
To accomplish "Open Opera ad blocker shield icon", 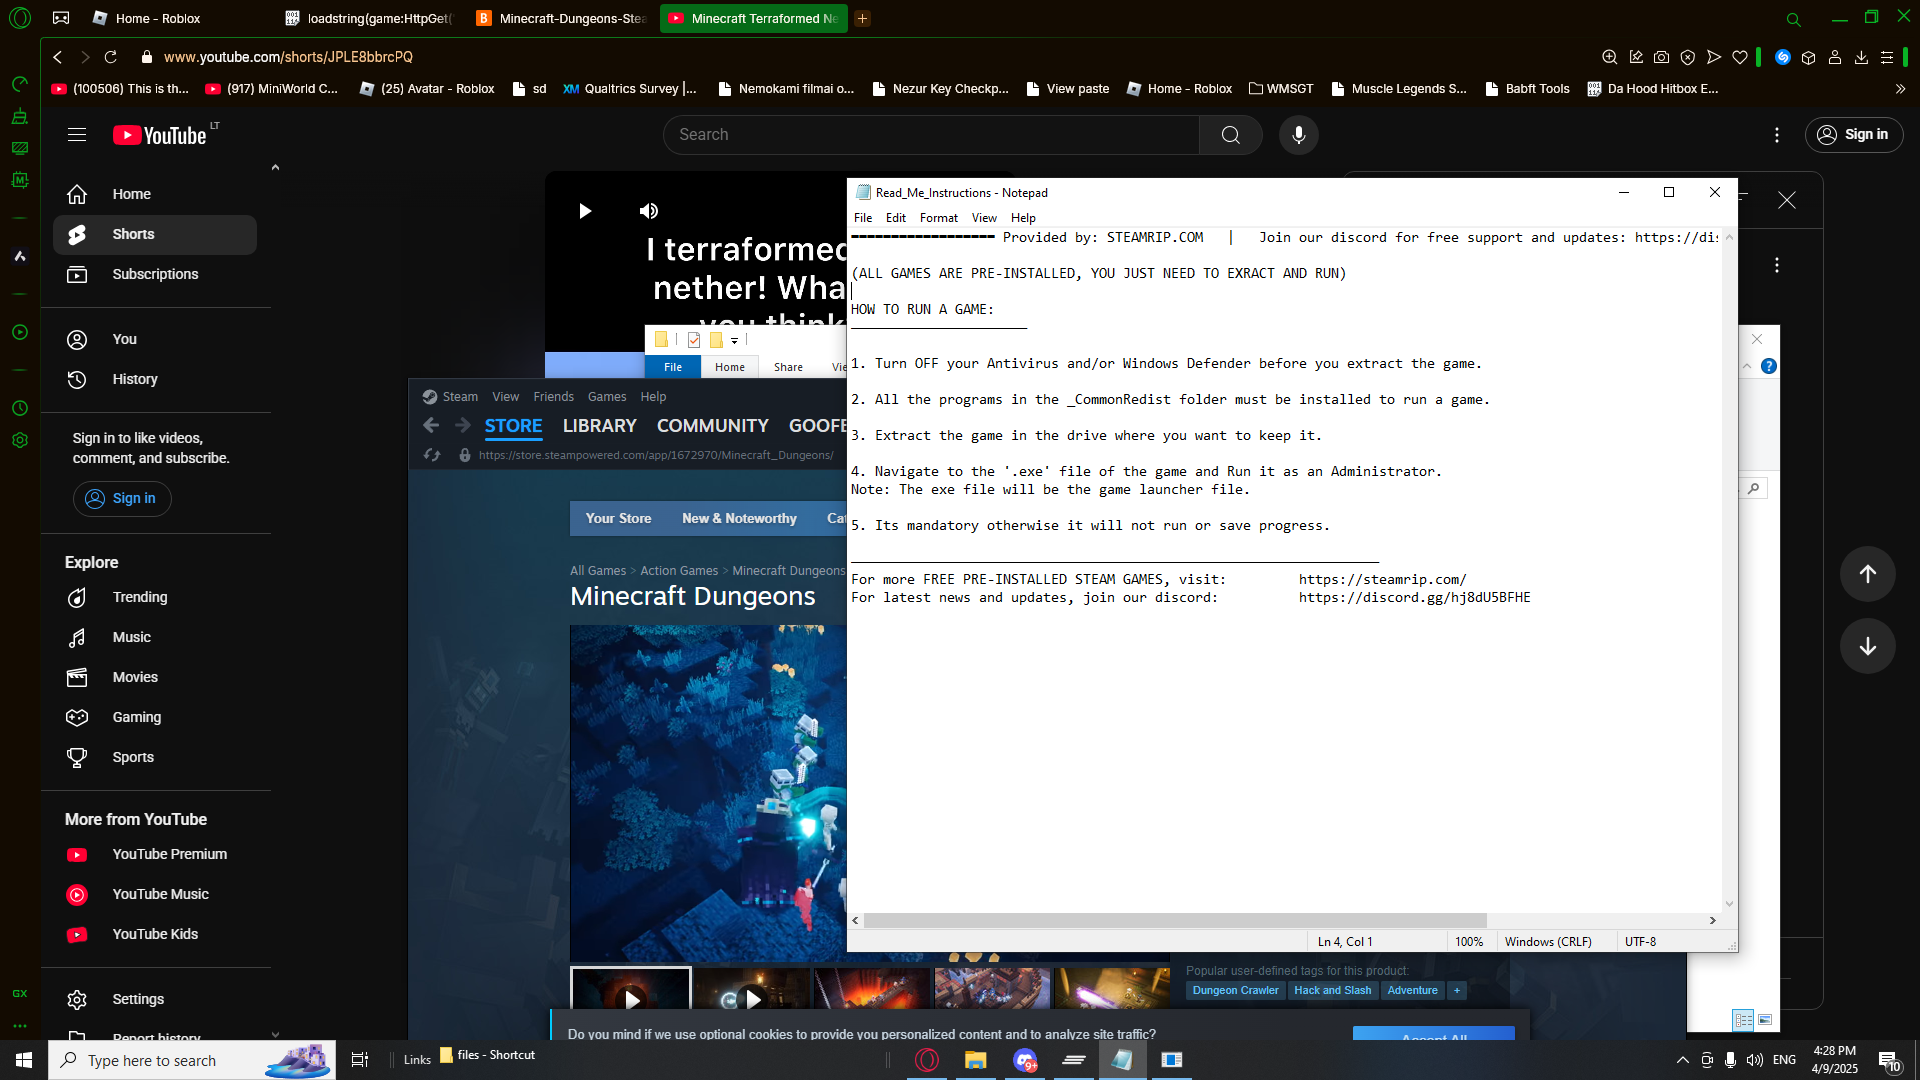I will pos(1688,58).
